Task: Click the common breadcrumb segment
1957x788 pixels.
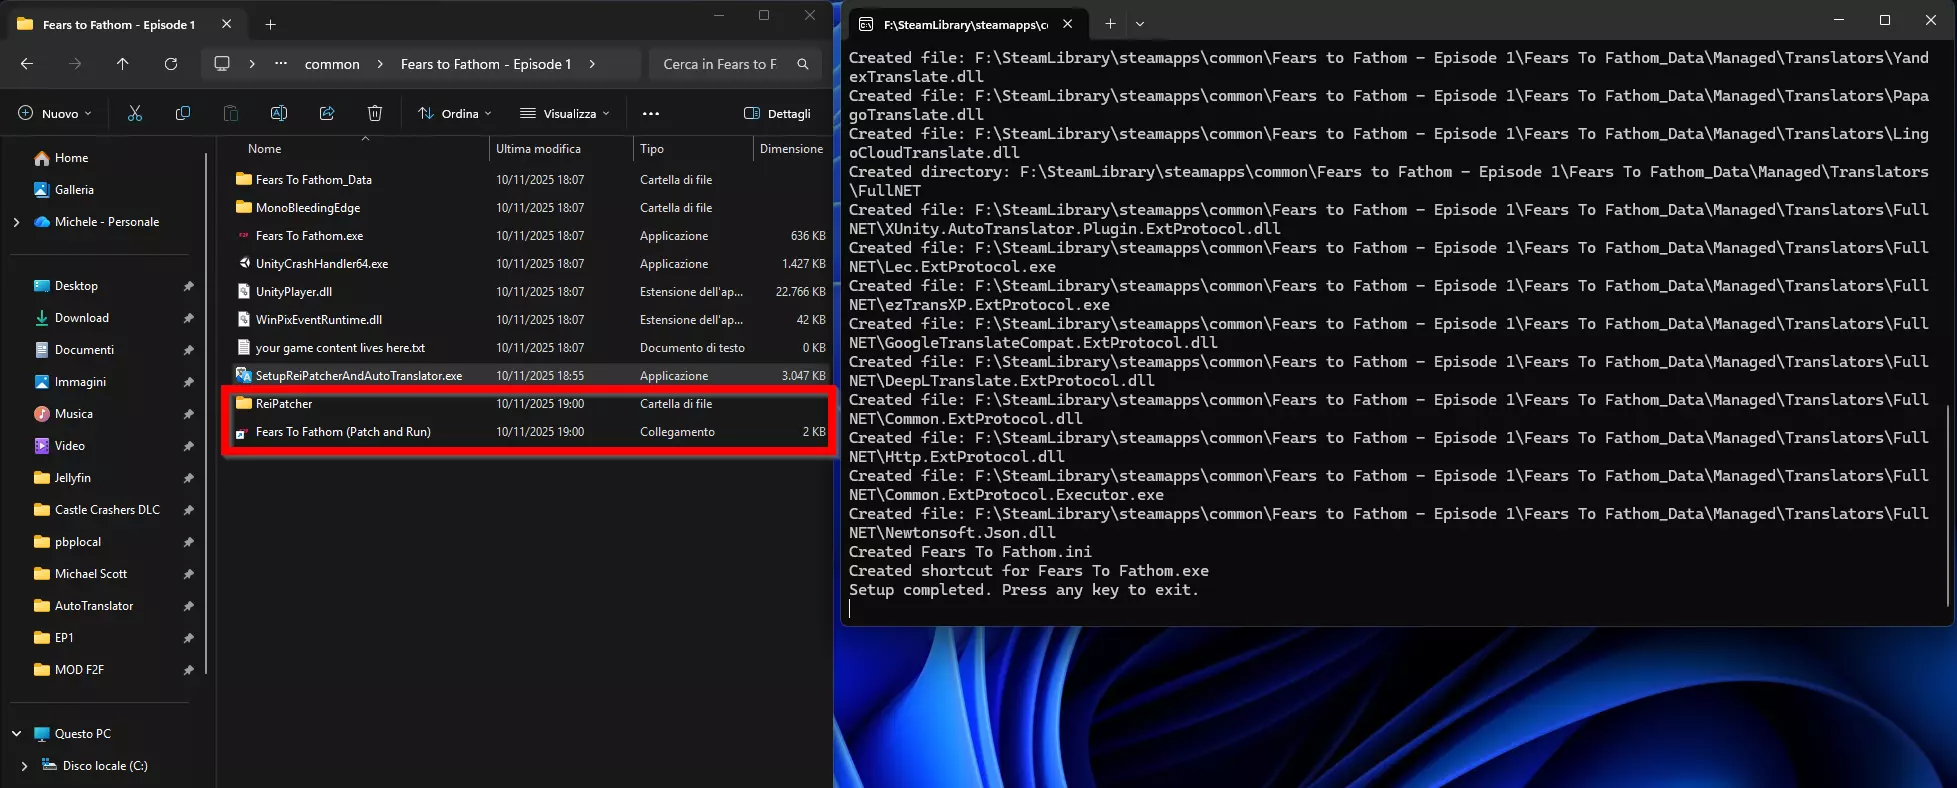Action: 332,64
